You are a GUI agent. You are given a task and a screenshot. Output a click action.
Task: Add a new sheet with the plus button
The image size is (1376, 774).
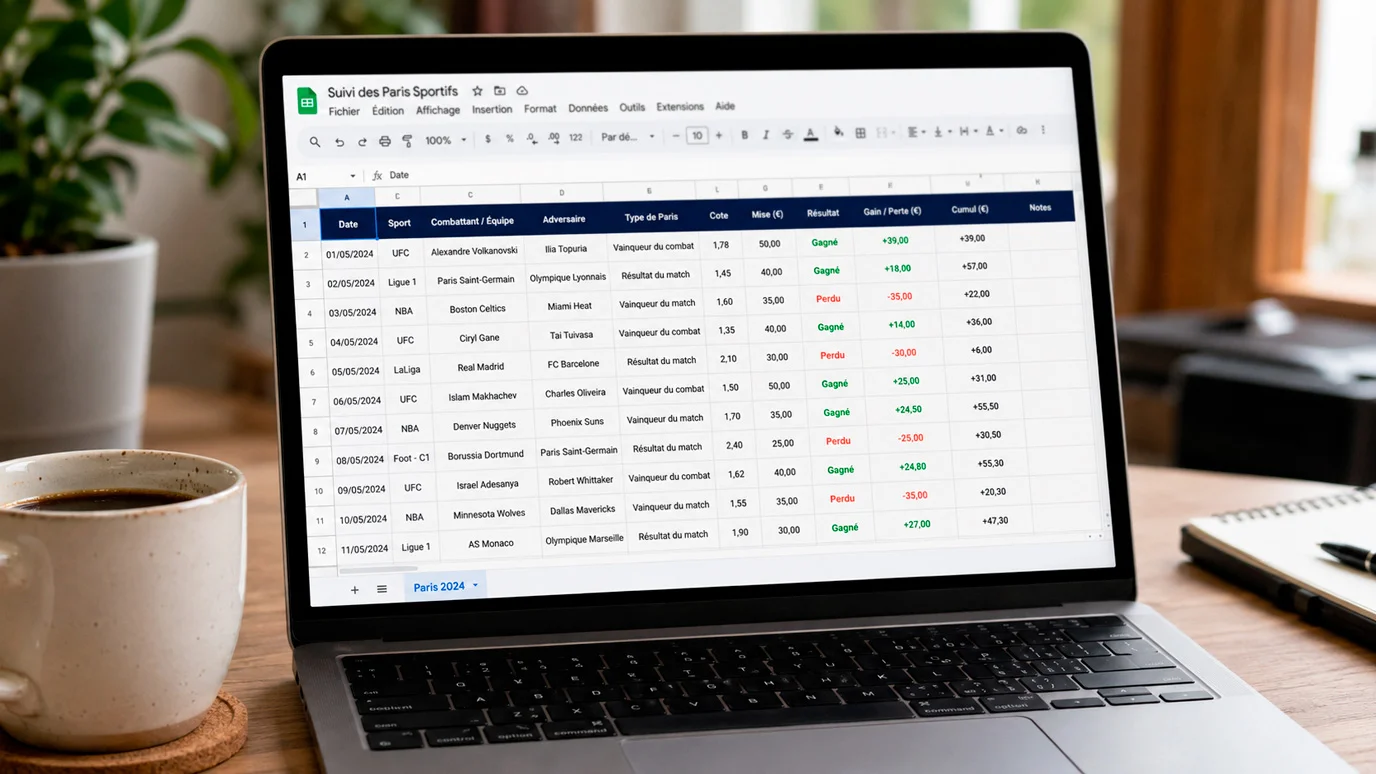354,590
